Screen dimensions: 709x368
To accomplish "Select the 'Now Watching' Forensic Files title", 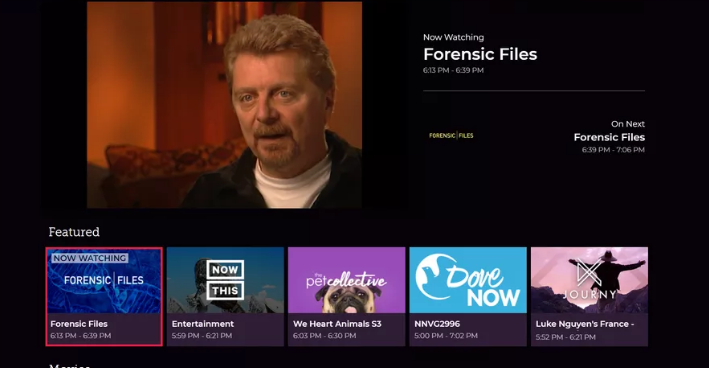I will tap(480, 54).
